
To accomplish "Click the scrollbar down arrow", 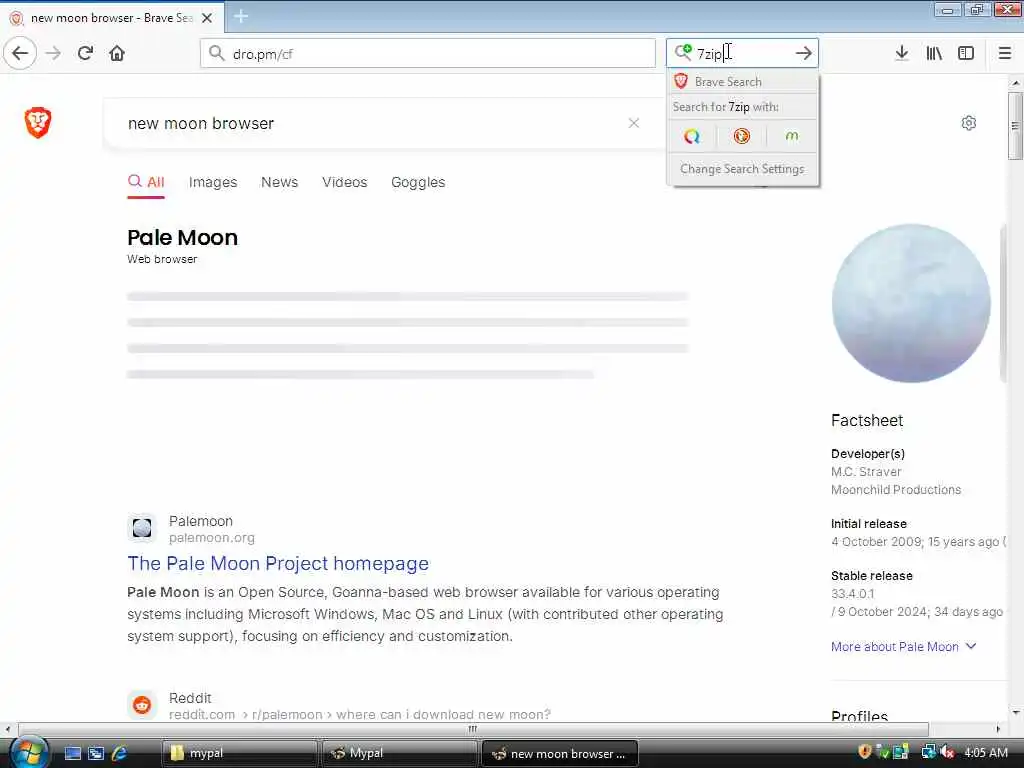I will coord(1015,712).
